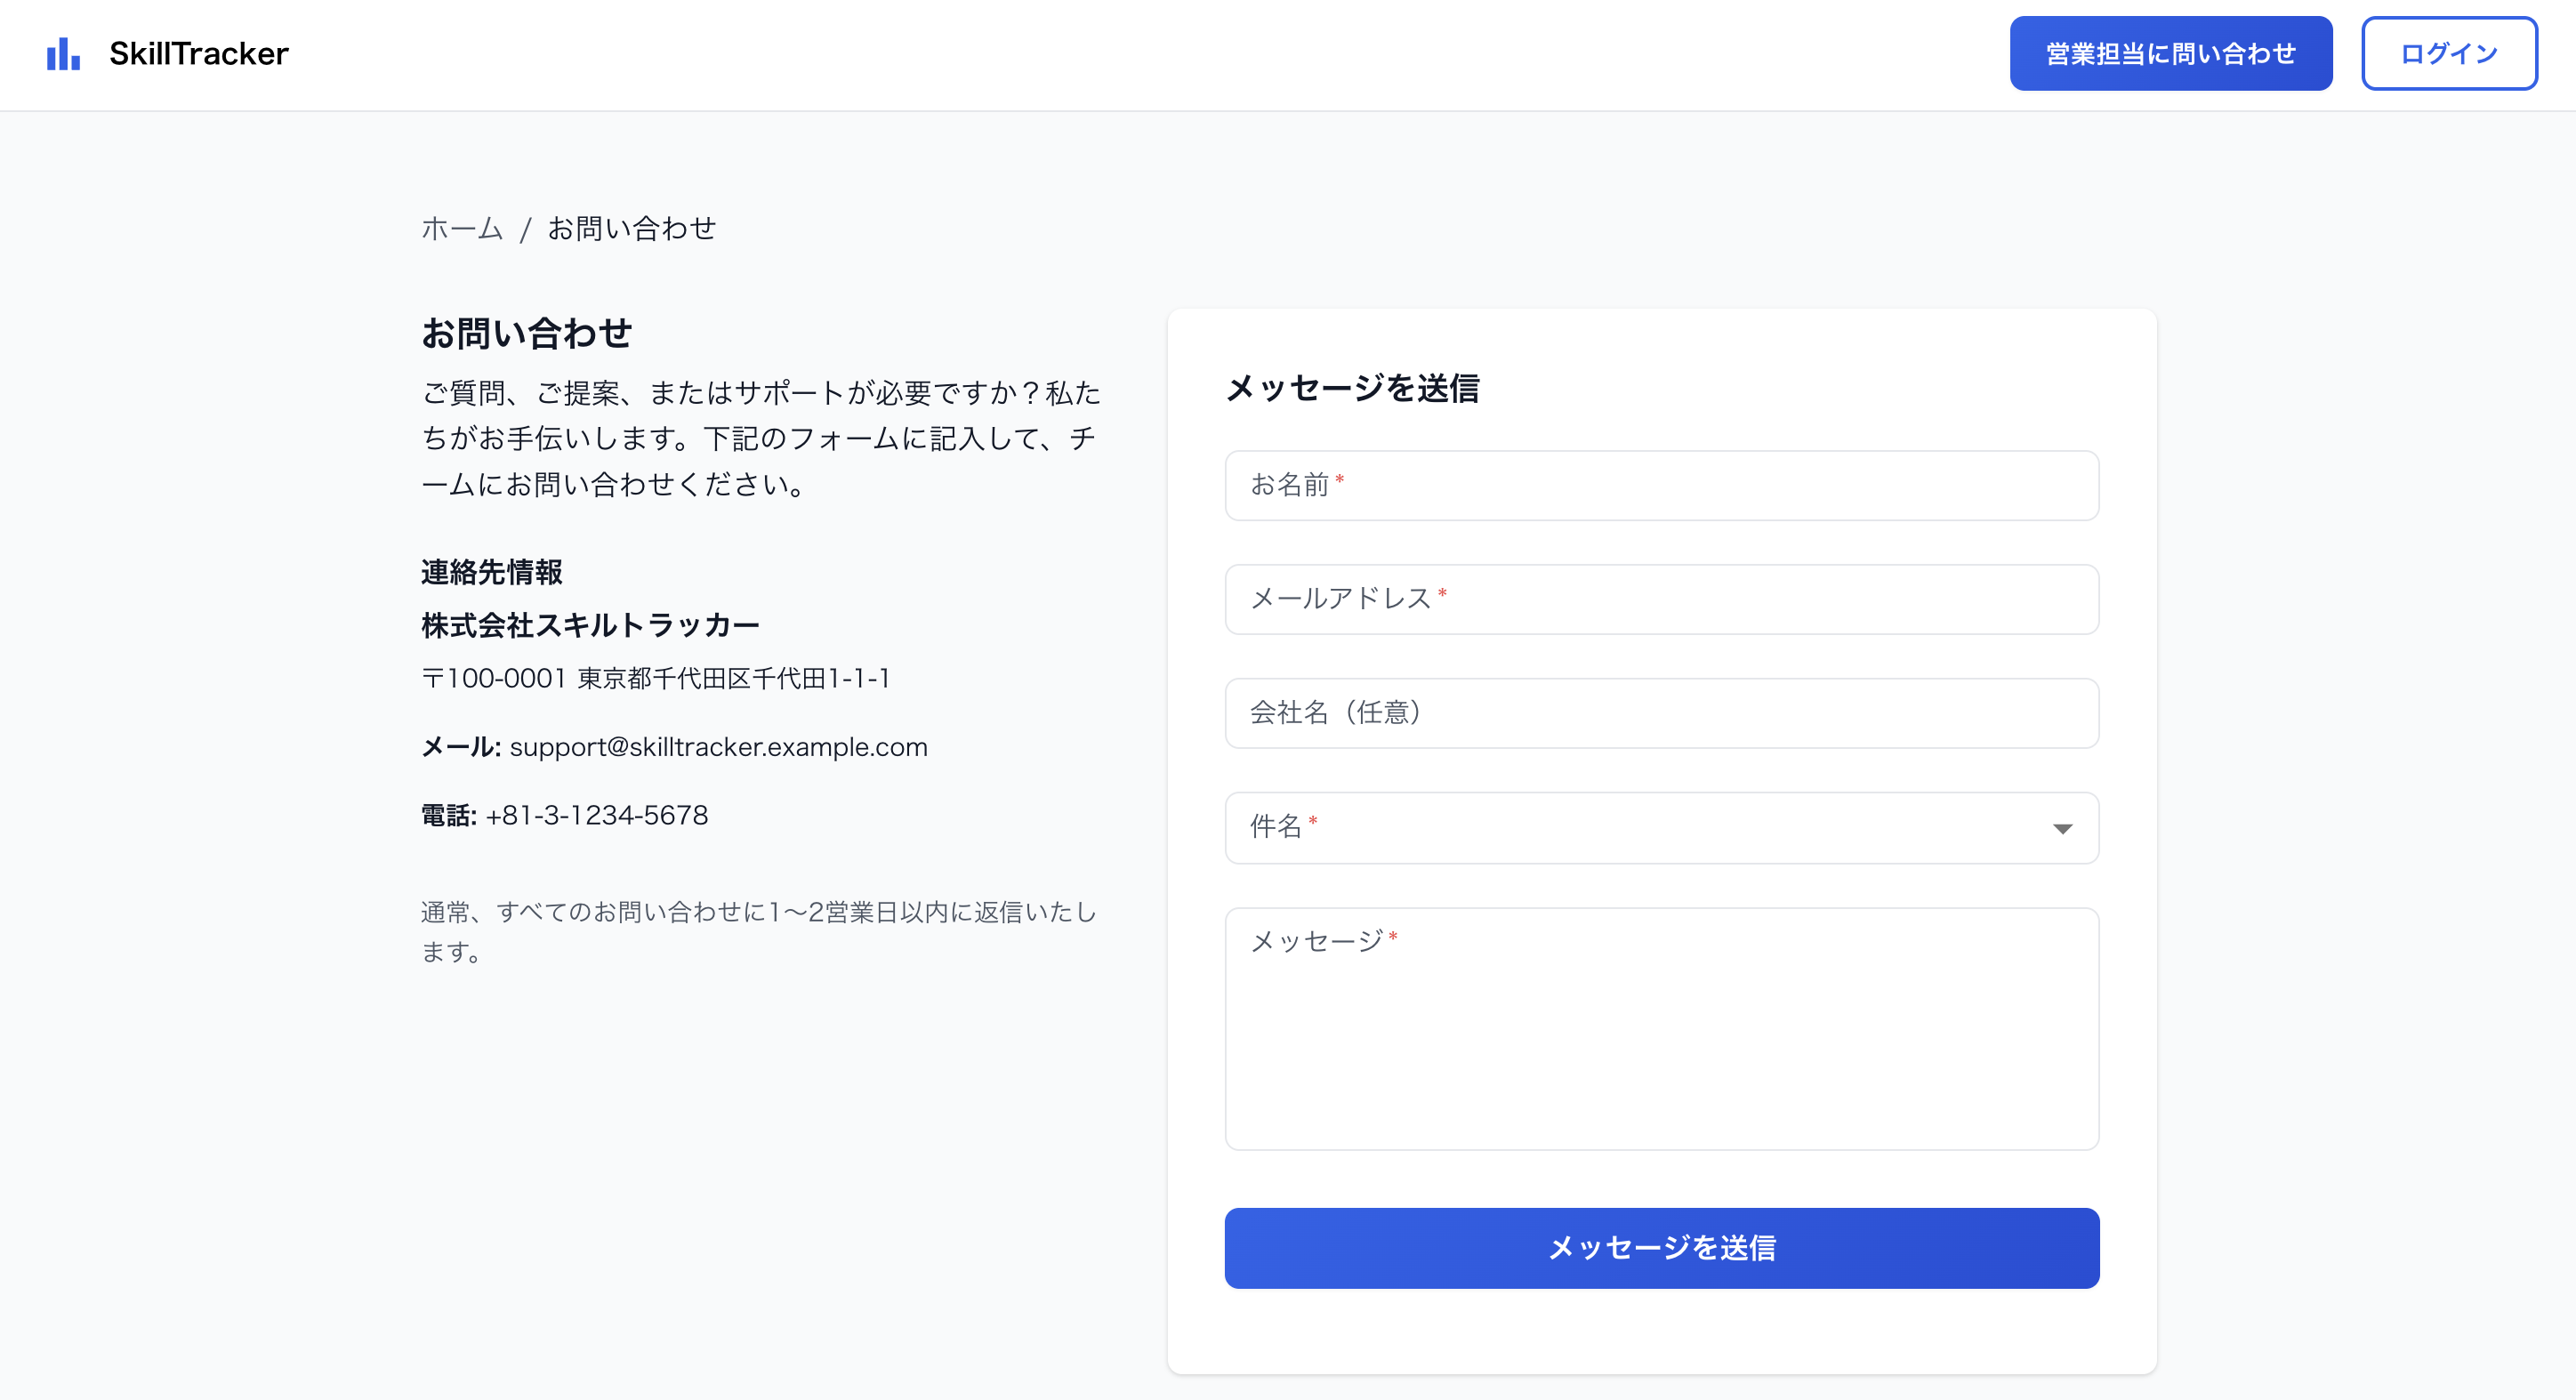
Task: Click the お問い合わせ breadcrumb item
Action: coord(630,228)
